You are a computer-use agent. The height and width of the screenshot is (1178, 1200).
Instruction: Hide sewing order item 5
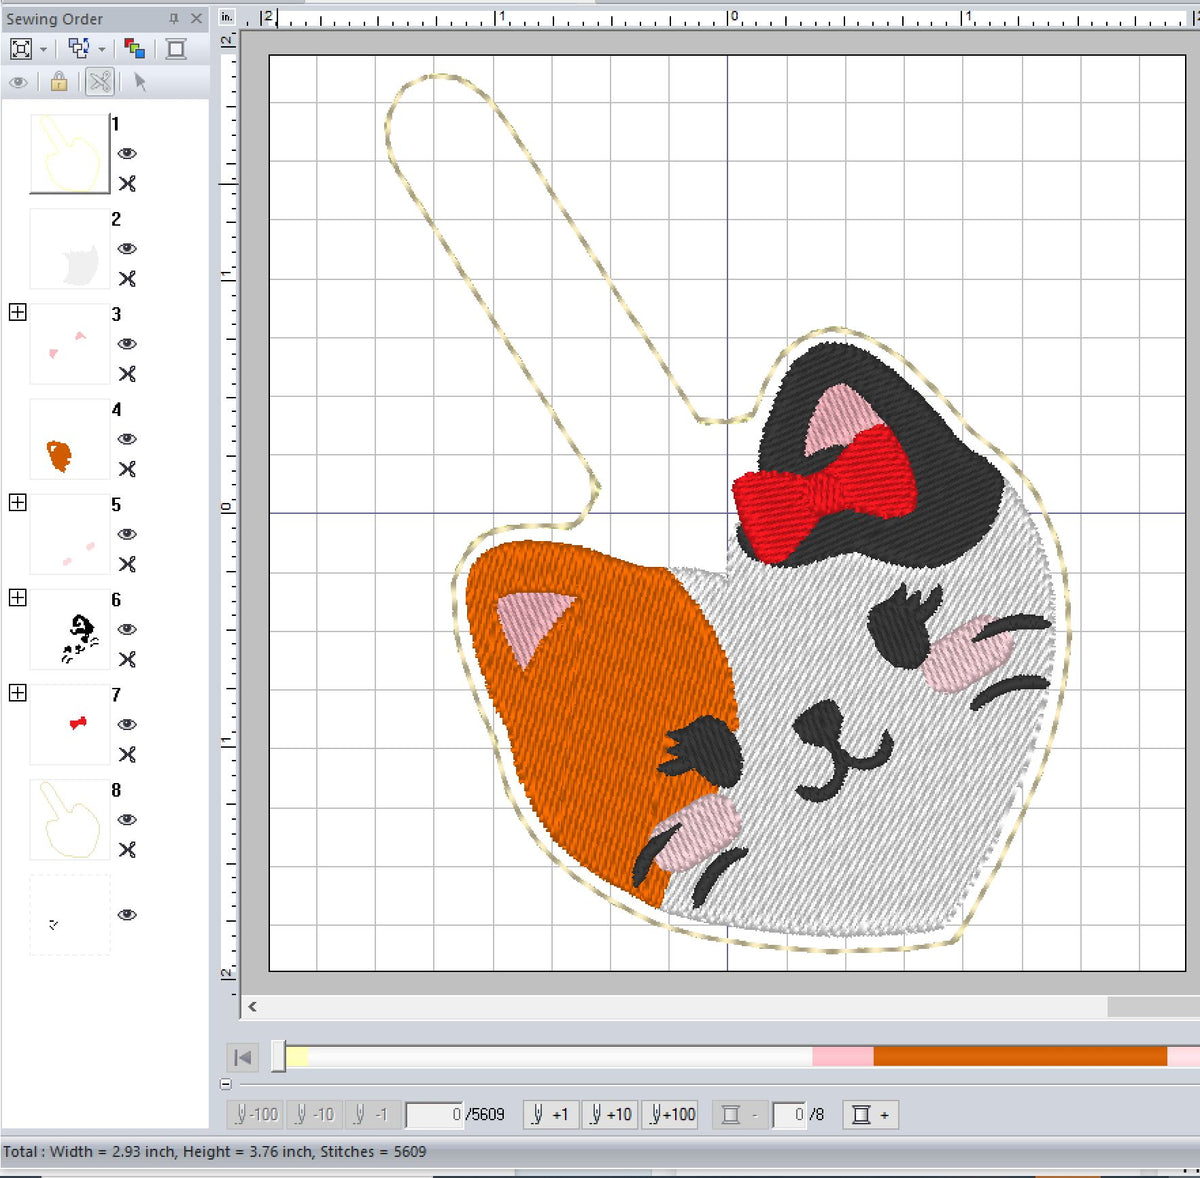click(x=127, y=533)
